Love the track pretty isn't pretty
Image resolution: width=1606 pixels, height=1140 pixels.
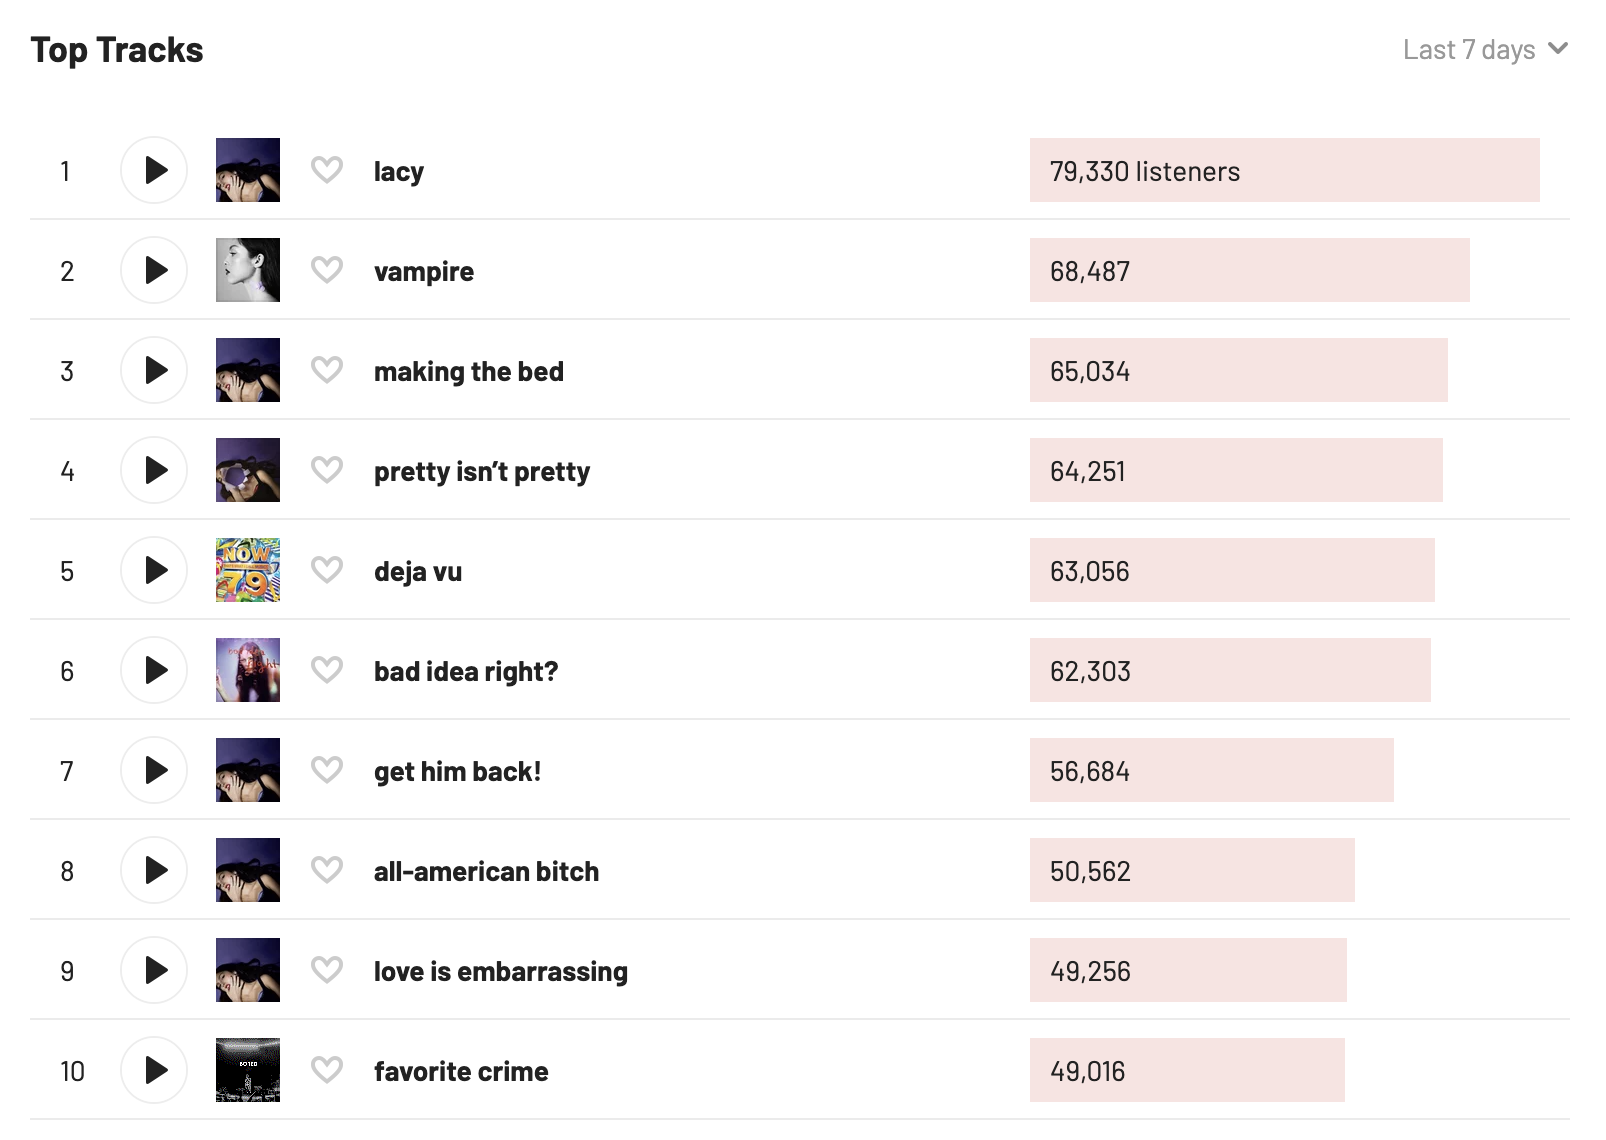[x=327, y=470]
